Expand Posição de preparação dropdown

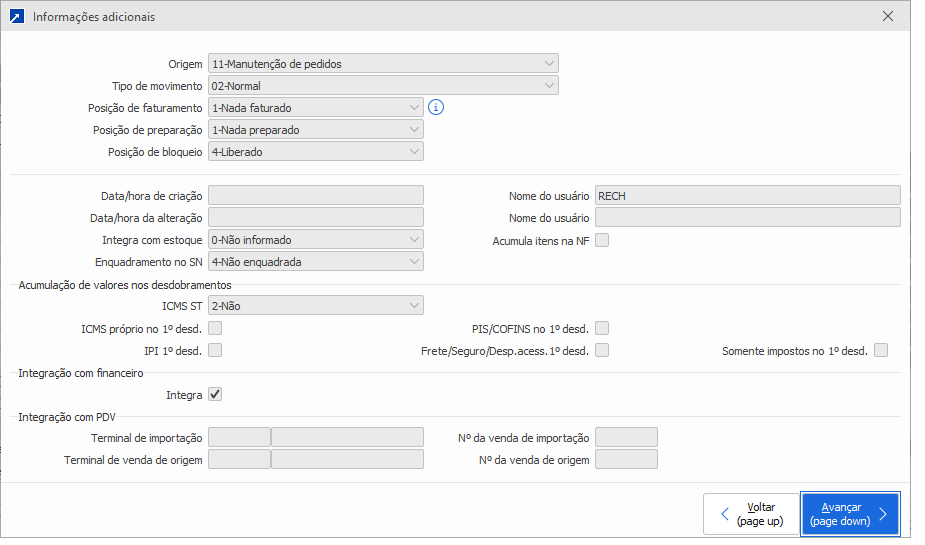(315, 130)
